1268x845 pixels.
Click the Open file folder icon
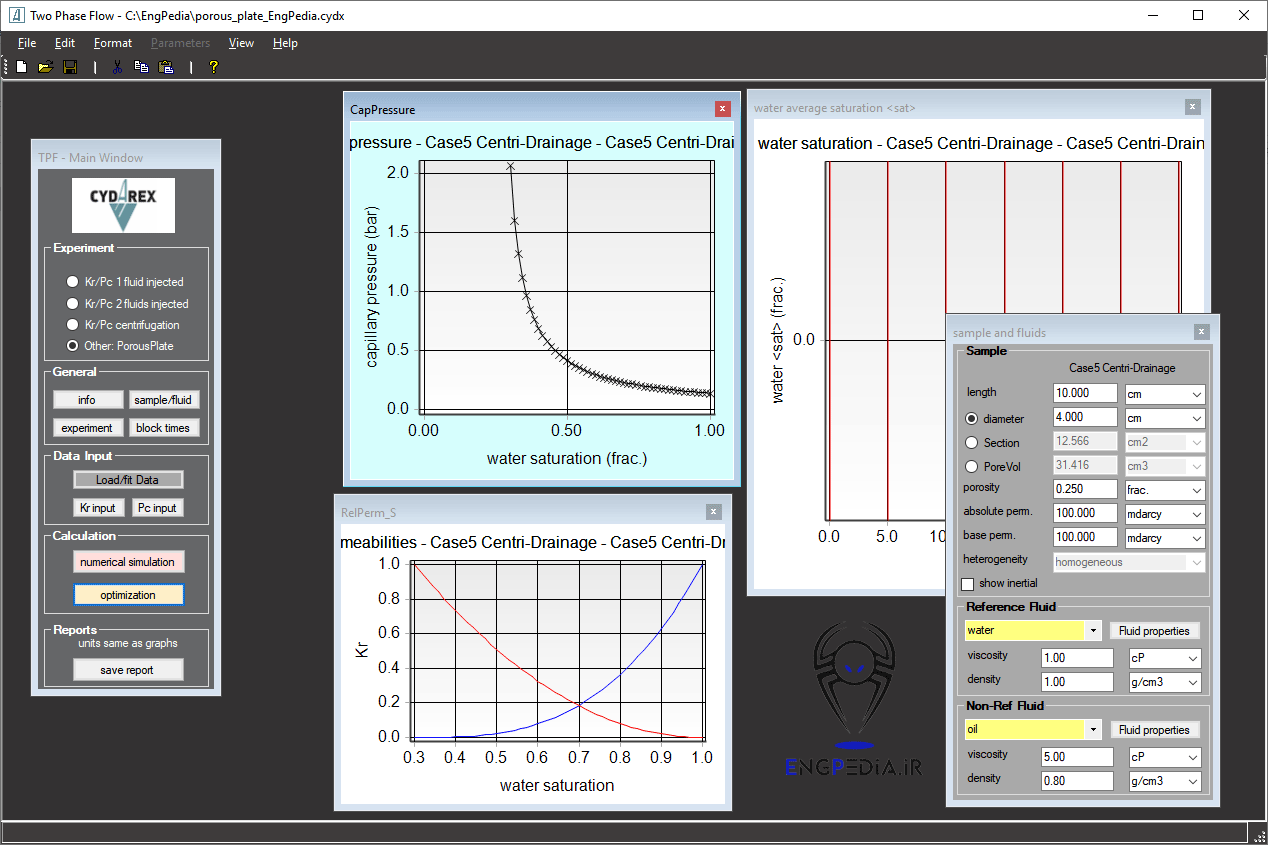45,67
